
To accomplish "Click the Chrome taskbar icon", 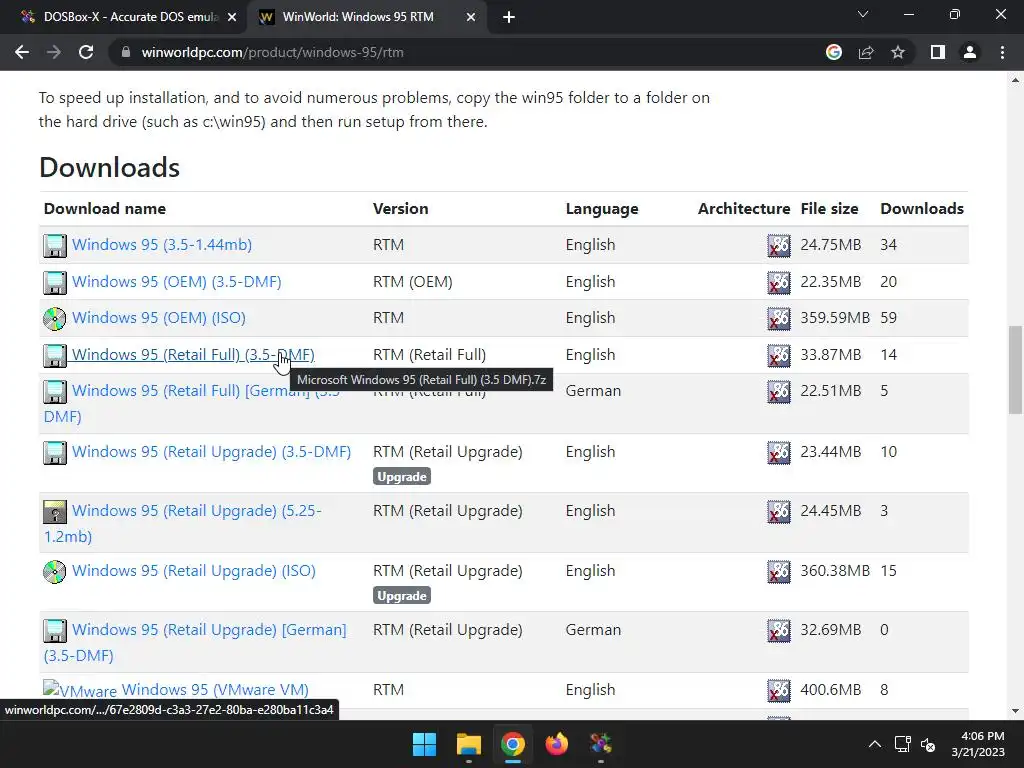I will [x=513, y=744].
